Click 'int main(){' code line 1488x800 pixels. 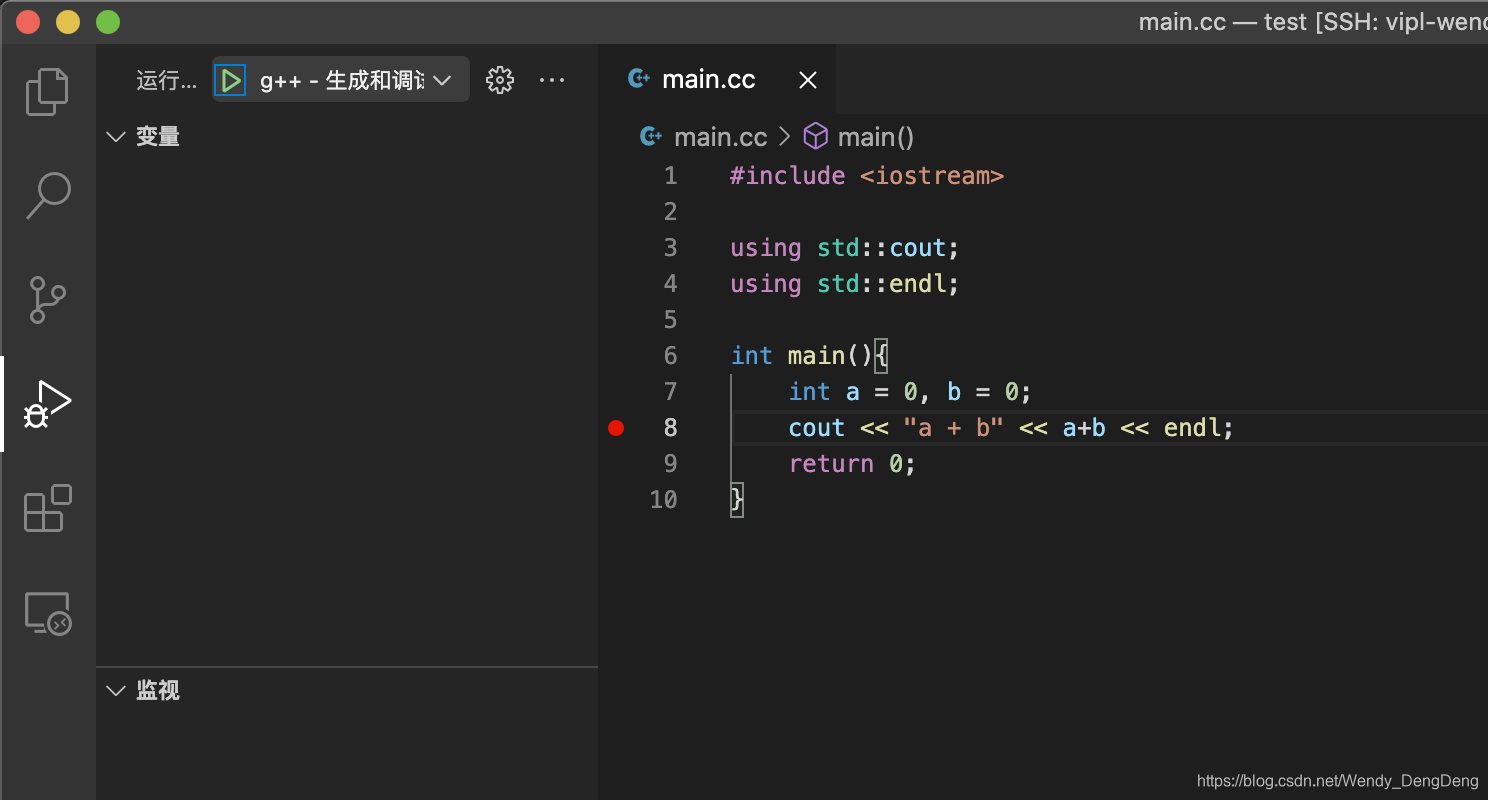point(809,356)
